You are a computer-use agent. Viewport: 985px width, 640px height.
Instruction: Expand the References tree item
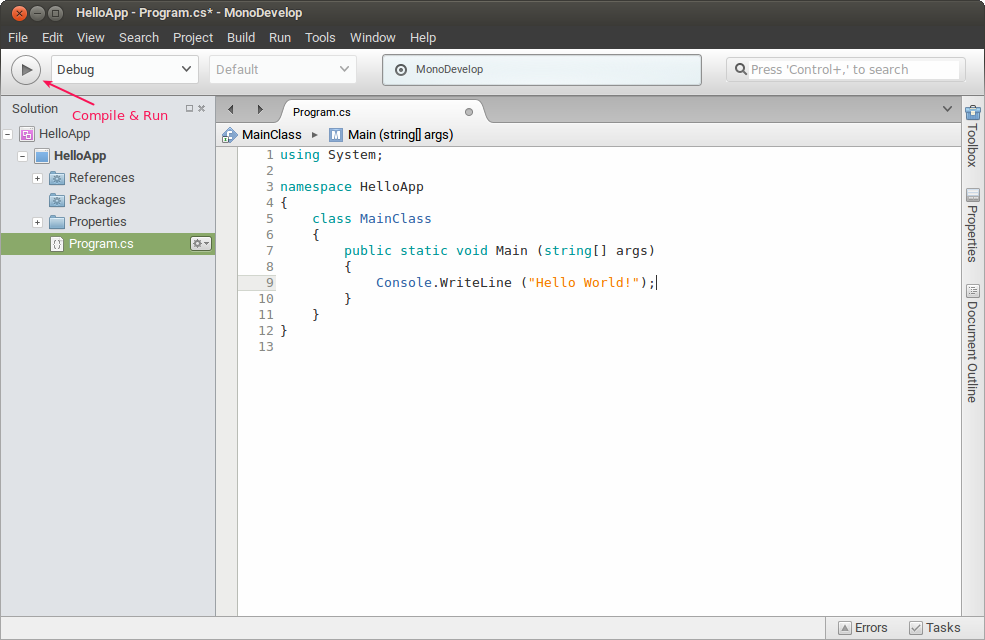pos(37,177)
